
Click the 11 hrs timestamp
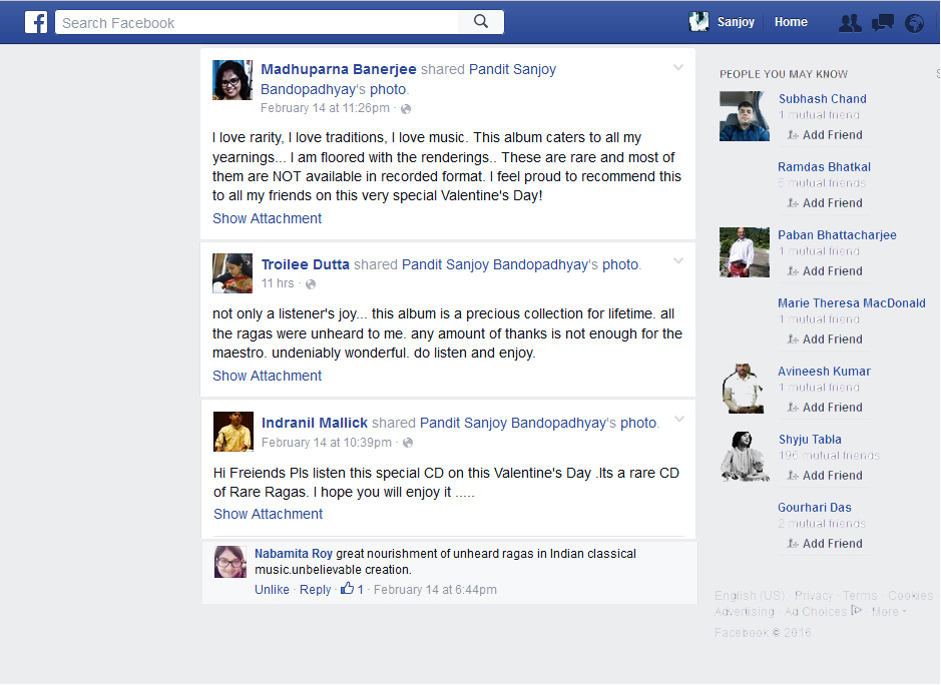click(277, 283)
